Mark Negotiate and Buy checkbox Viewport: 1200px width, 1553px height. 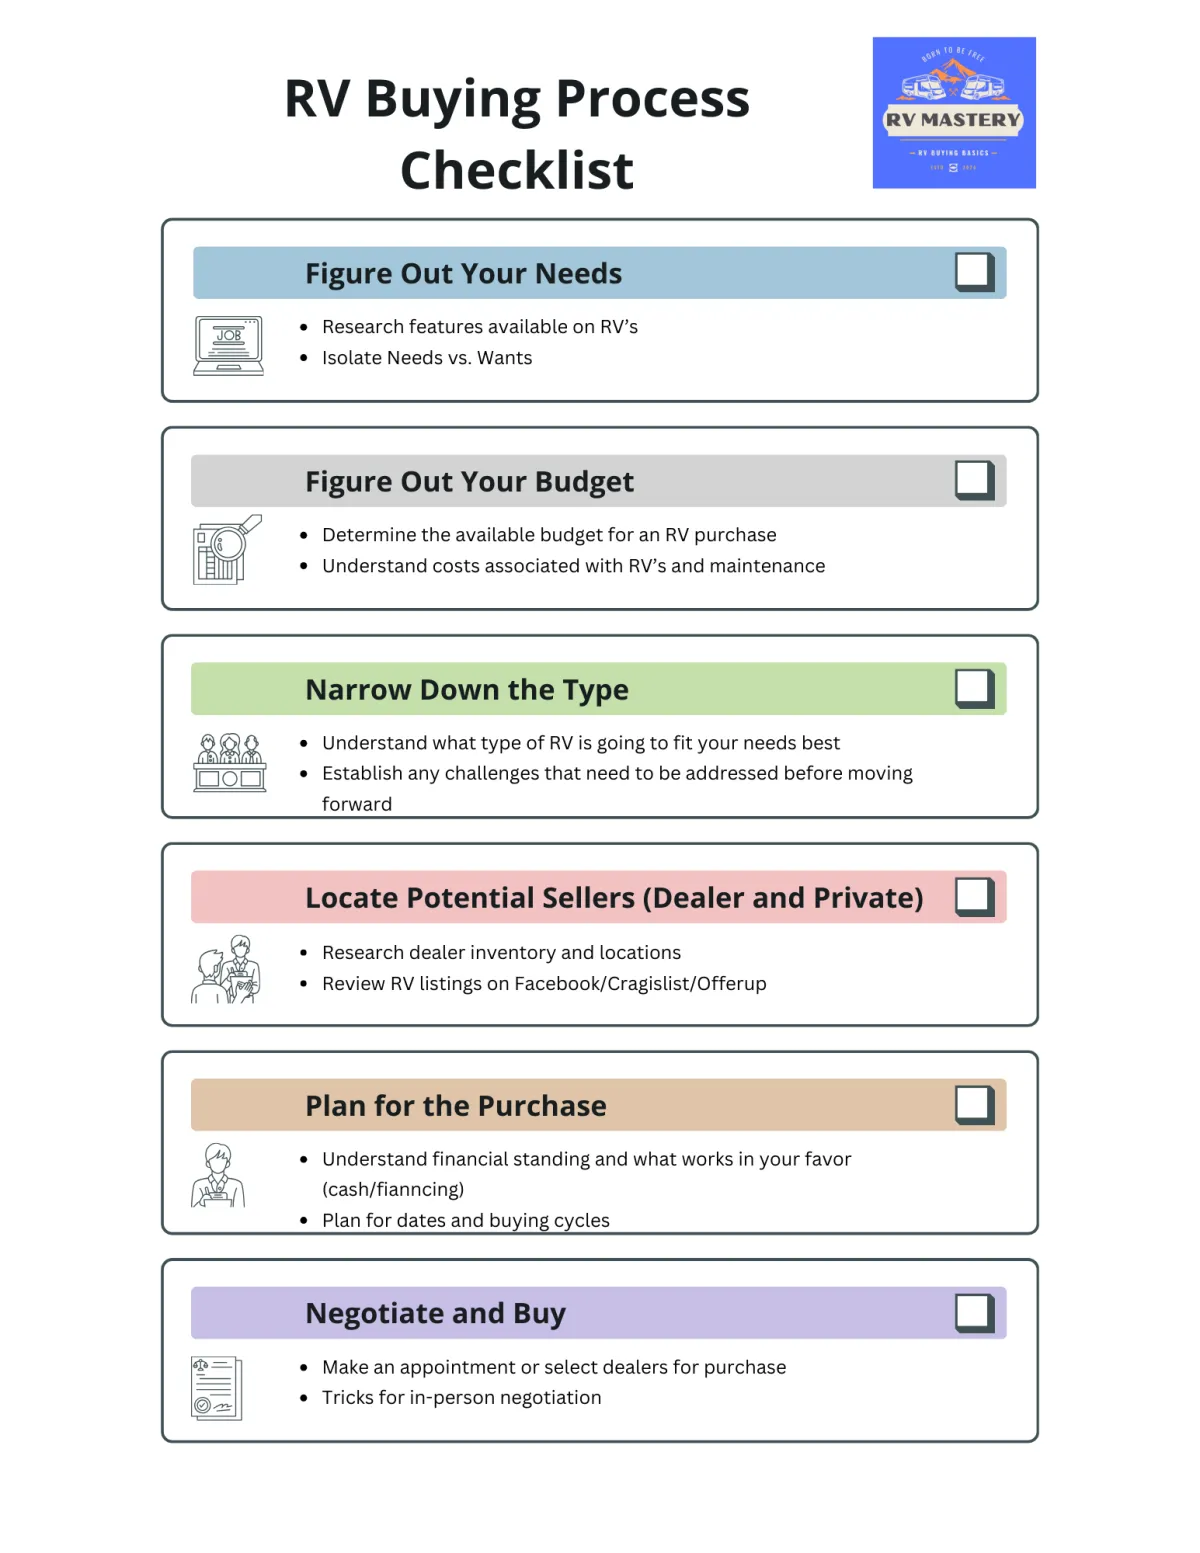[x=974, y=1312]
